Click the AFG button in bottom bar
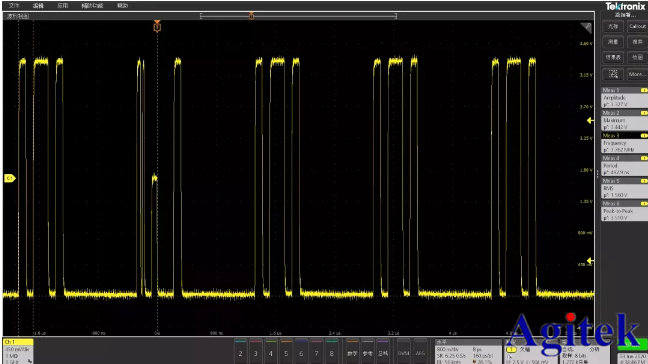Screen dimensions: 648x364 coord(420,352)
